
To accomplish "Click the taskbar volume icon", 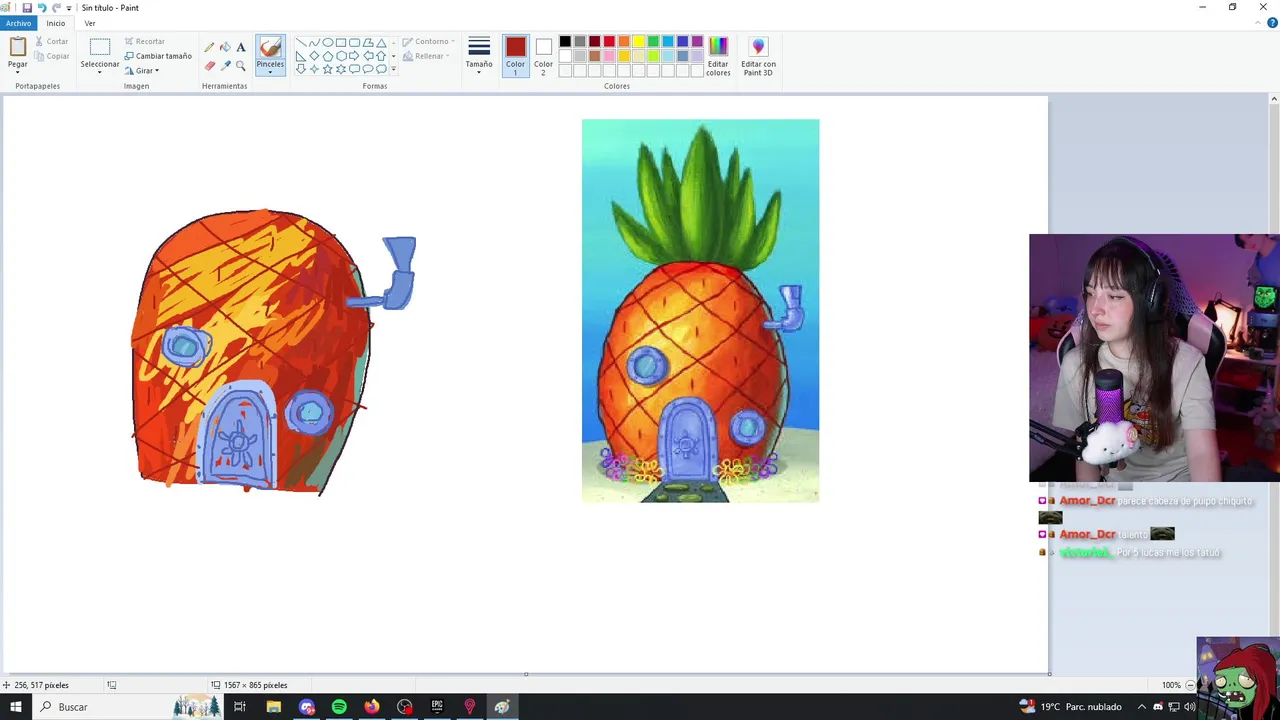I will [x=1190, y=707].
